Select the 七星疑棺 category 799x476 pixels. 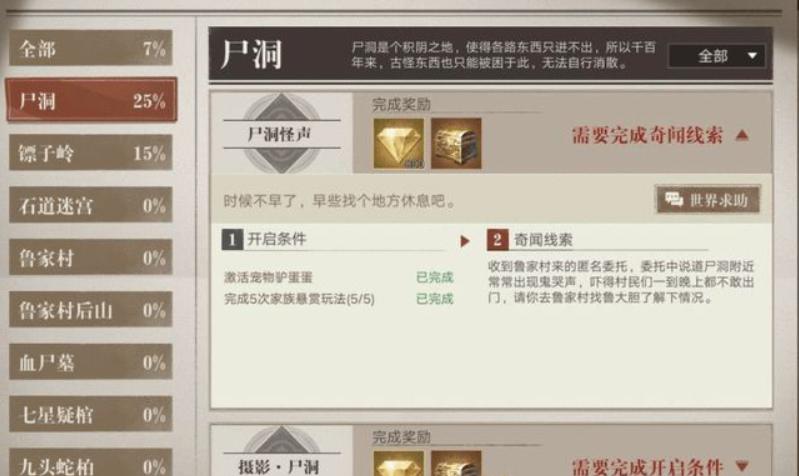point(91,414)
